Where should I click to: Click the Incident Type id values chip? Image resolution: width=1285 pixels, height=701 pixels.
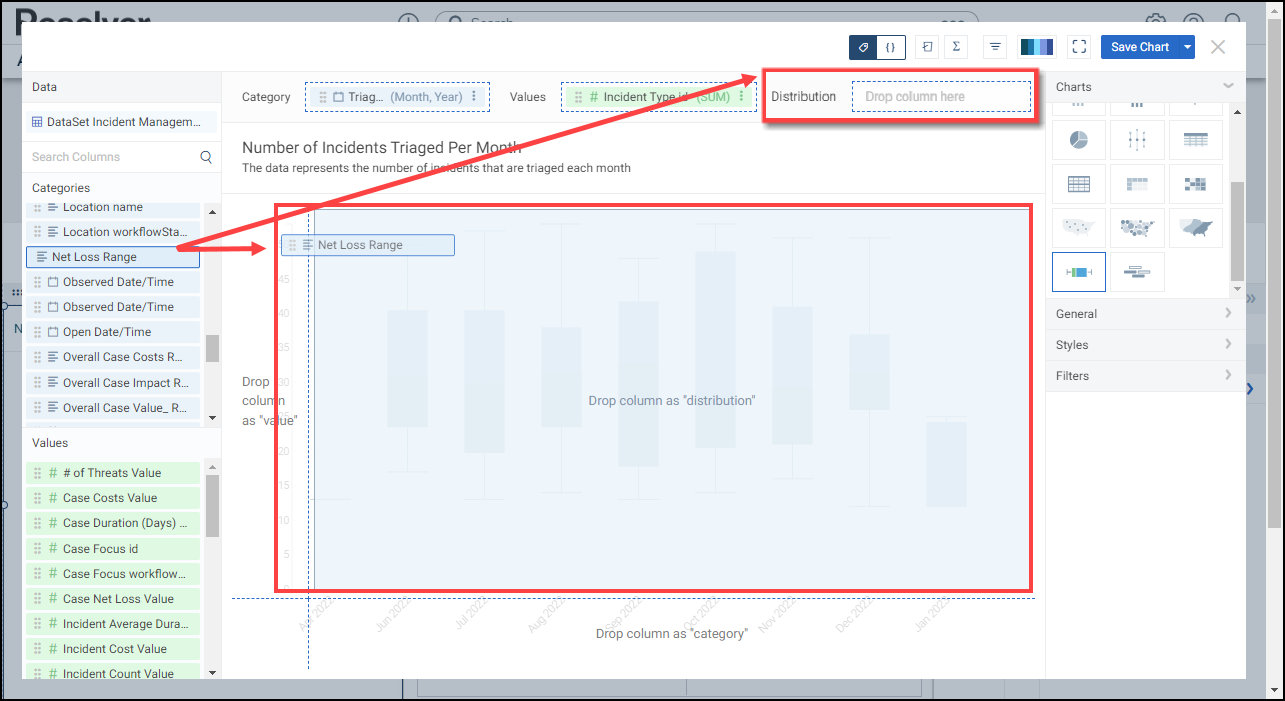click(657, 97)
